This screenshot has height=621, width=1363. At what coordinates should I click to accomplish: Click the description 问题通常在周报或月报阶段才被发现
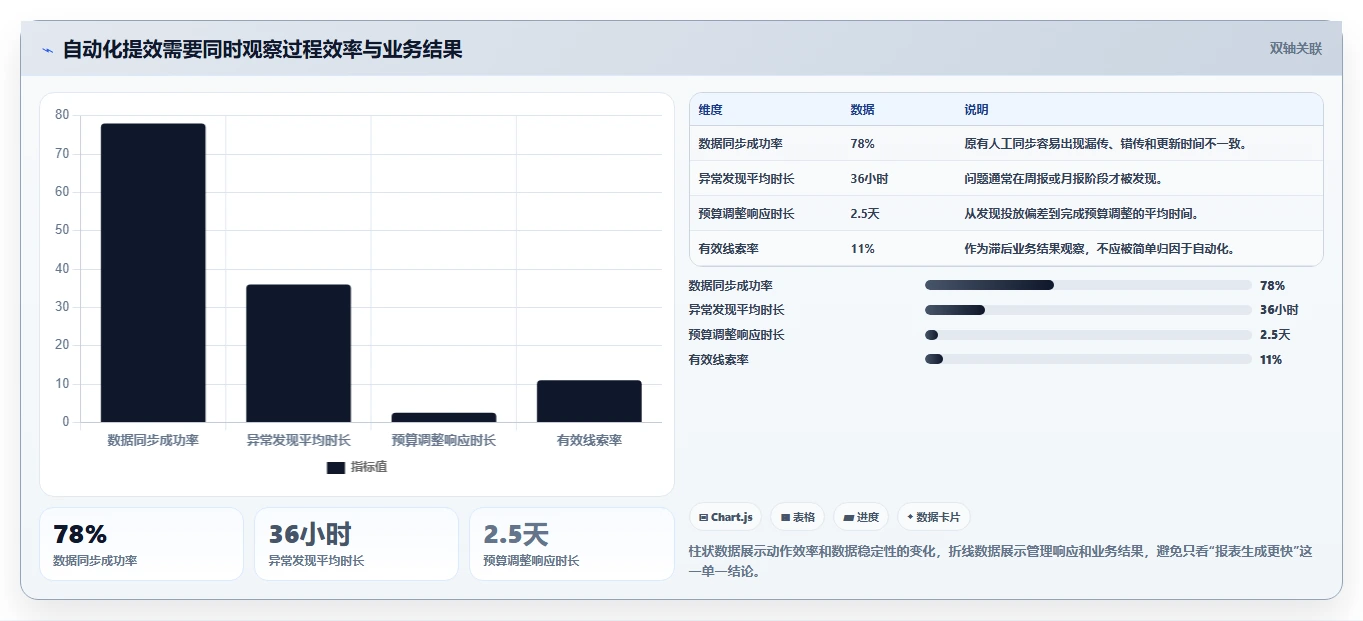click(1064, 179)
